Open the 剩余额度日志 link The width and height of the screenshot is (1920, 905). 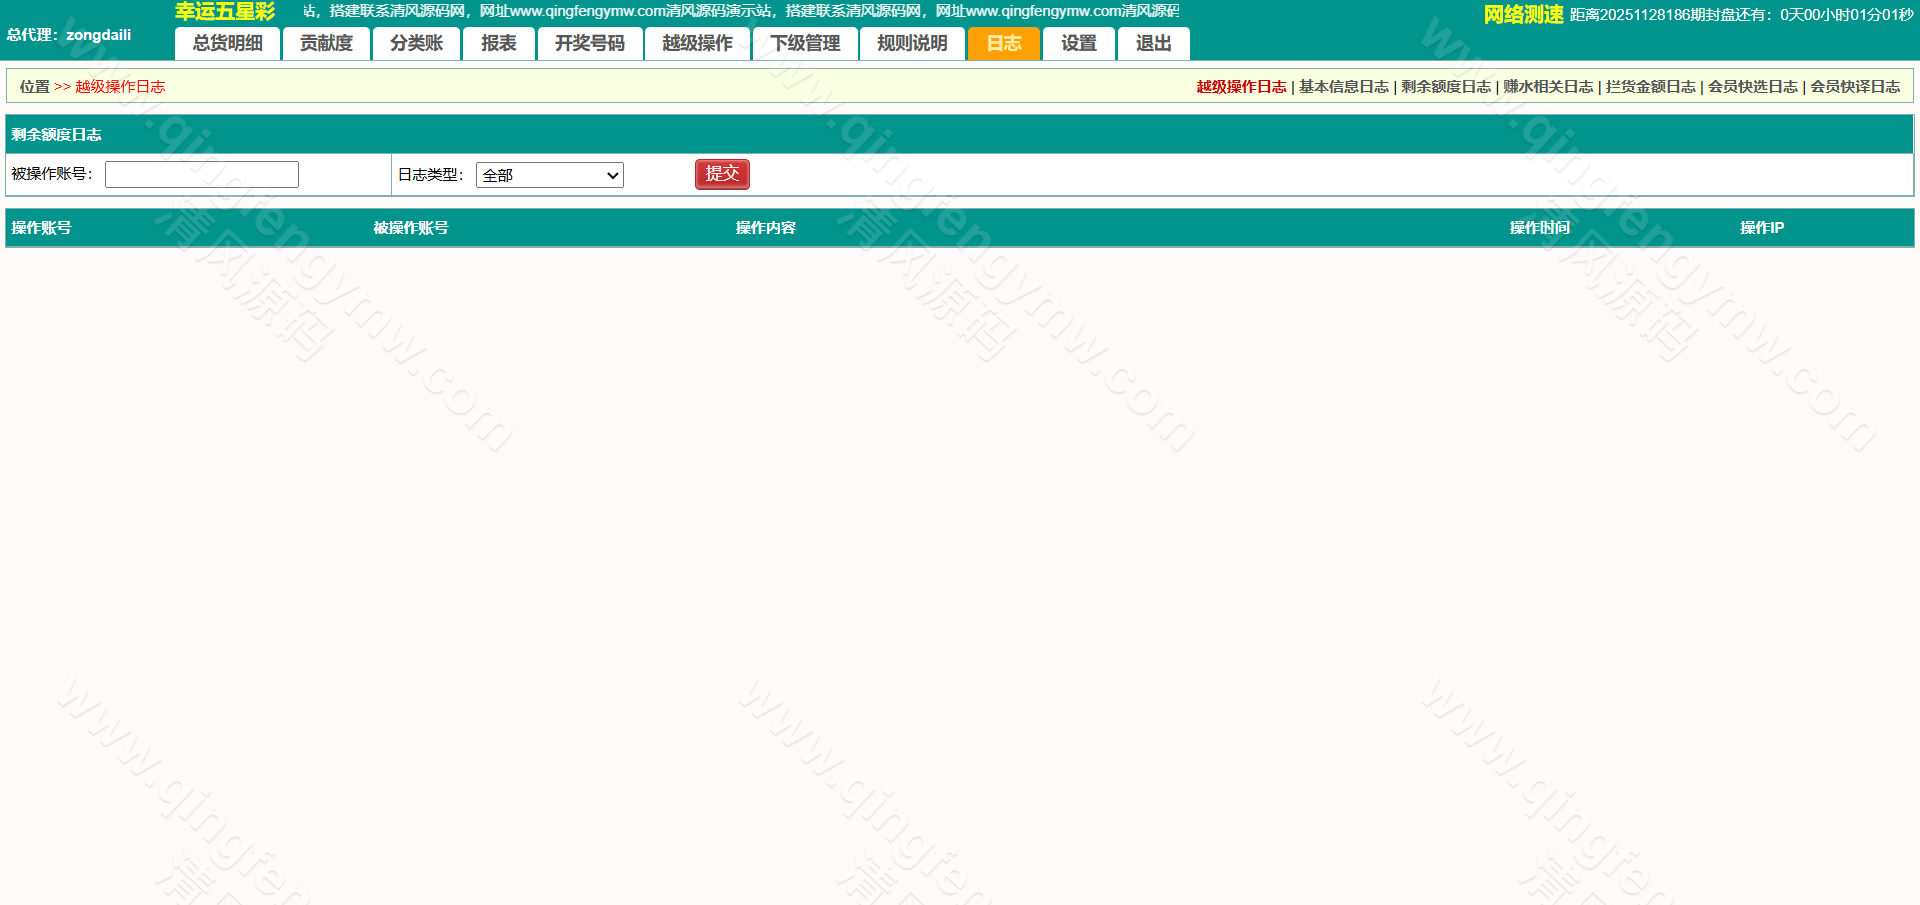(1445, 87)
